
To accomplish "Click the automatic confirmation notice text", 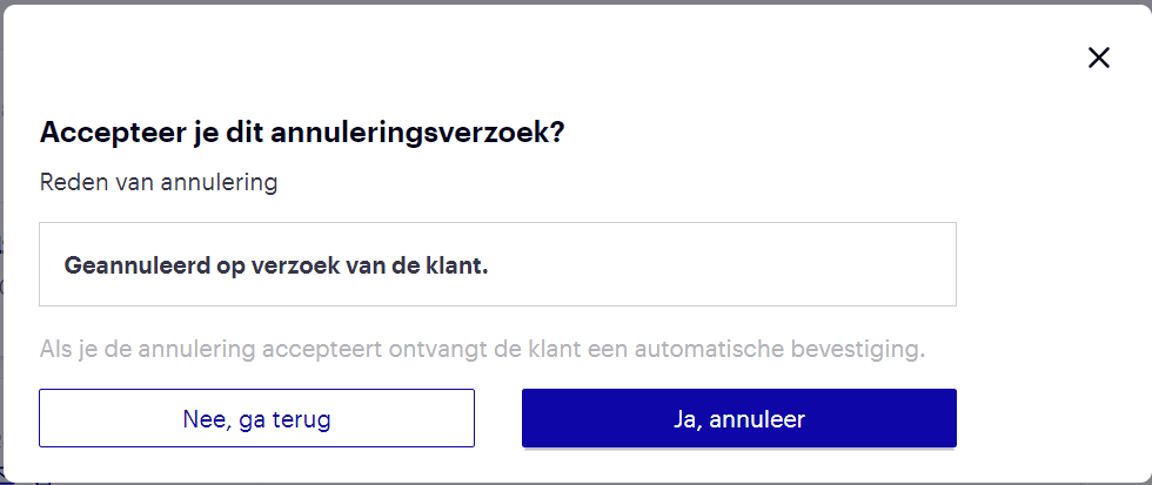I will tap(482, 350).
